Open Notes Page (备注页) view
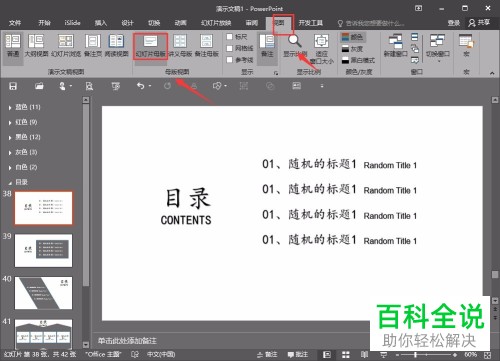Image resolution: width=500 pixels, height=361 pixels. click(x=93, y=45)
